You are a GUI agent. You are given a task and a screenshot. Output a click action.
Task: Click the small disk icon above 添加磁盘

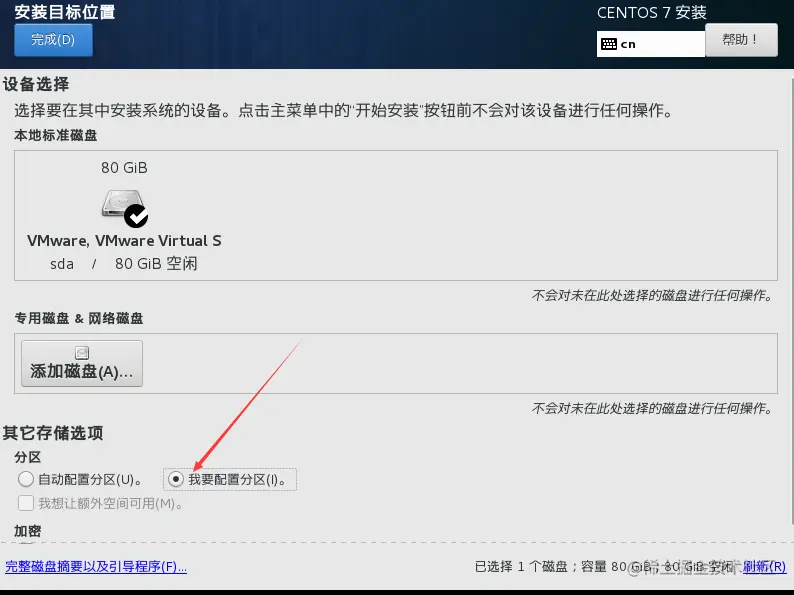click(x=82, y=352)
